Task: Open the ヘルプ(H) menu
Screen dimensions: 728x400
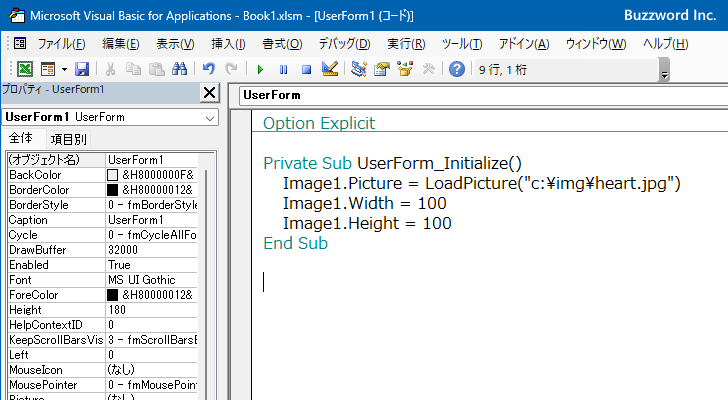Action: [x=665, y=44]
